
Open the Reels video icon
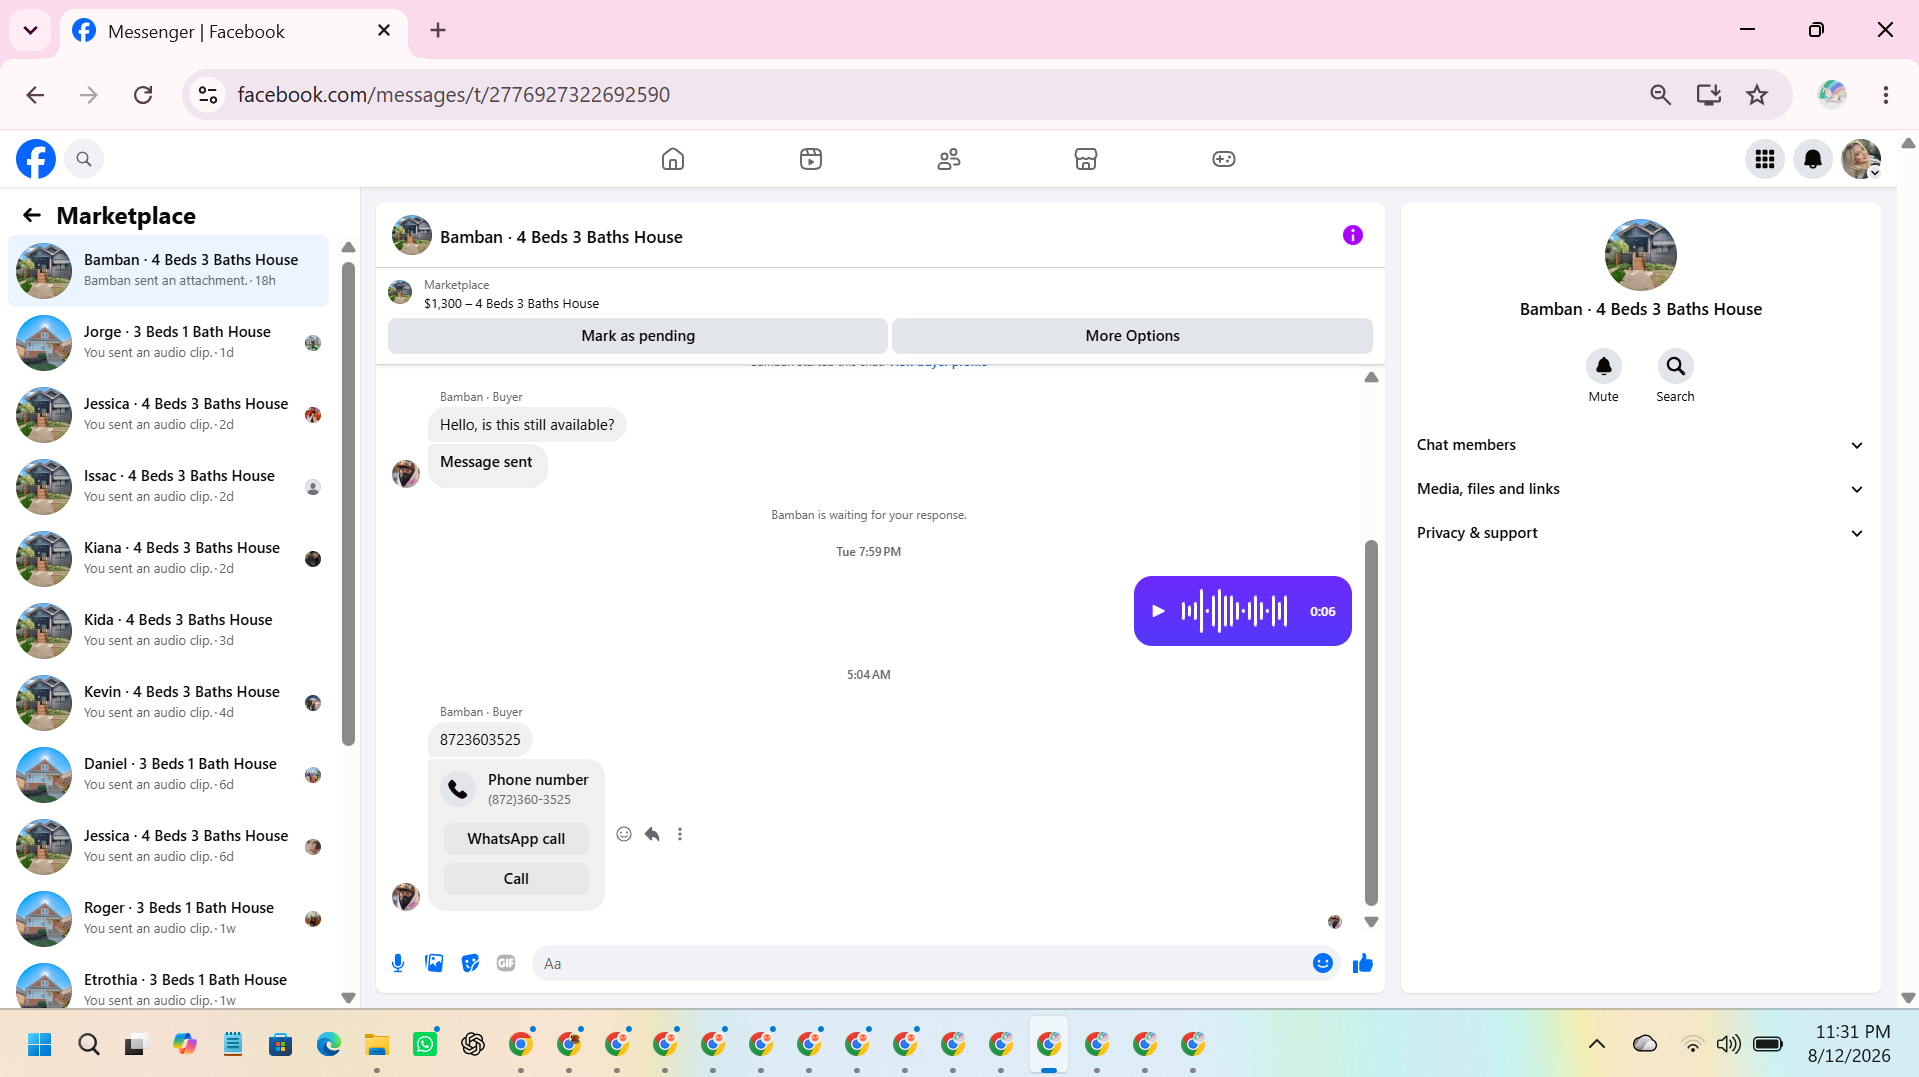point(811,159)
